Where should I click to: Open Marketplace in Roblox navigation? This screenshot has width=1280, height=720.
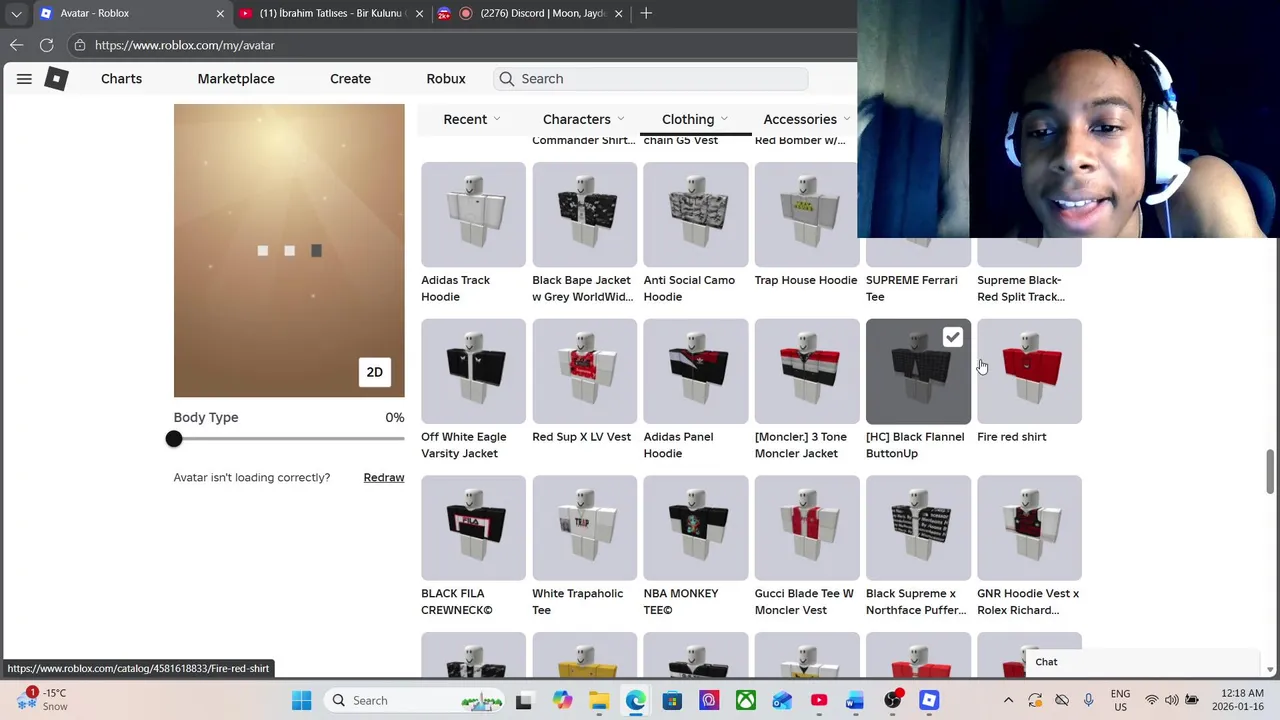click(x=236, y=79)
